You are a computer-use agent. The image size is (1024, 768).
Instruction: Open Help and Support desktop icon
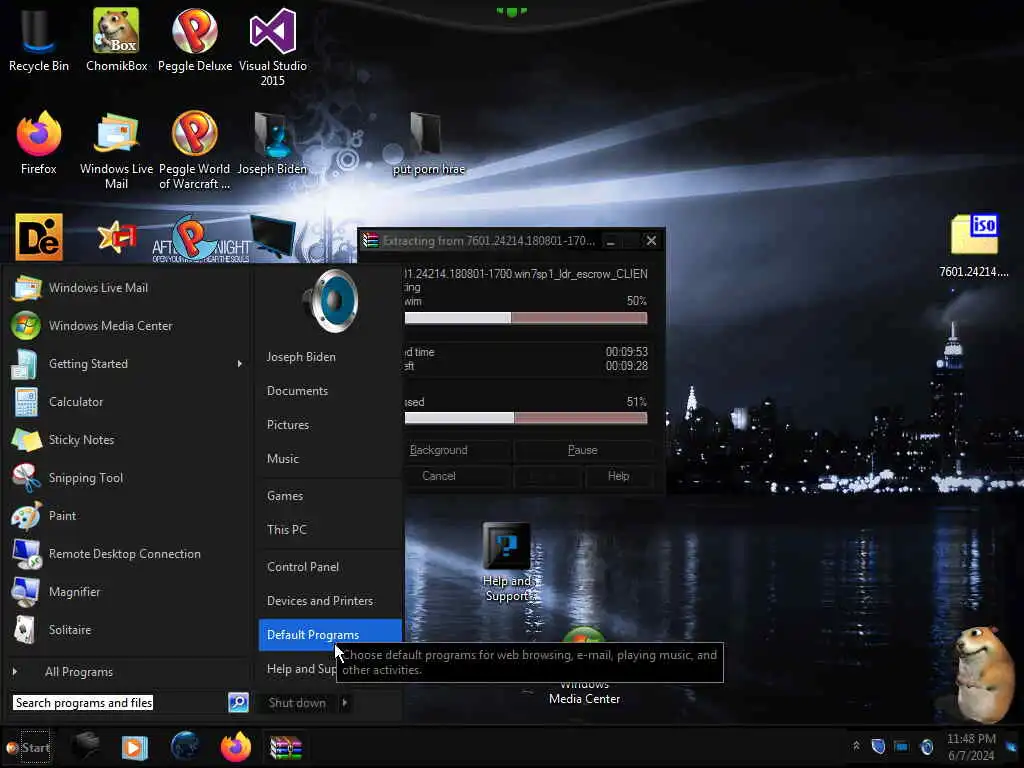coord(507,562)
